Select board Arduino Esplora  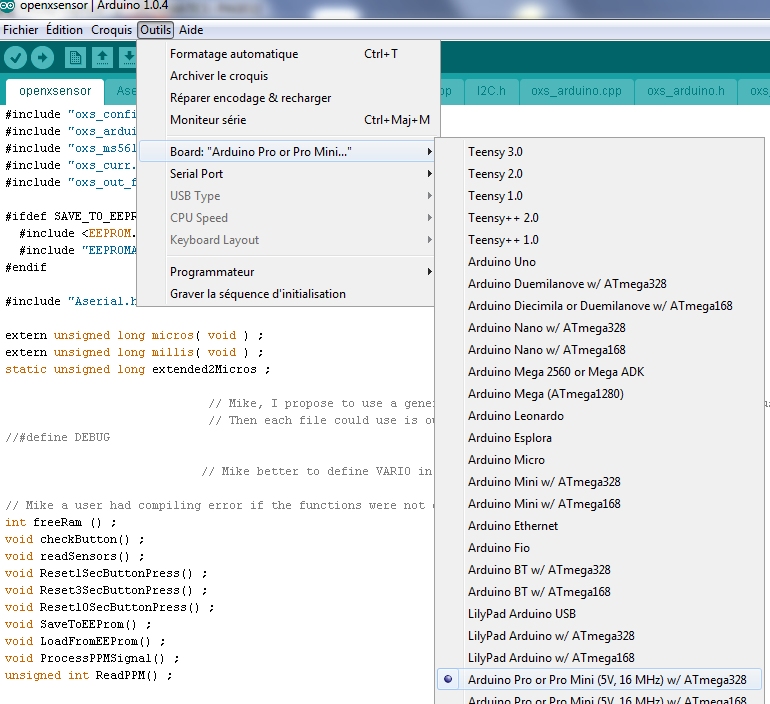click(599, 438)
